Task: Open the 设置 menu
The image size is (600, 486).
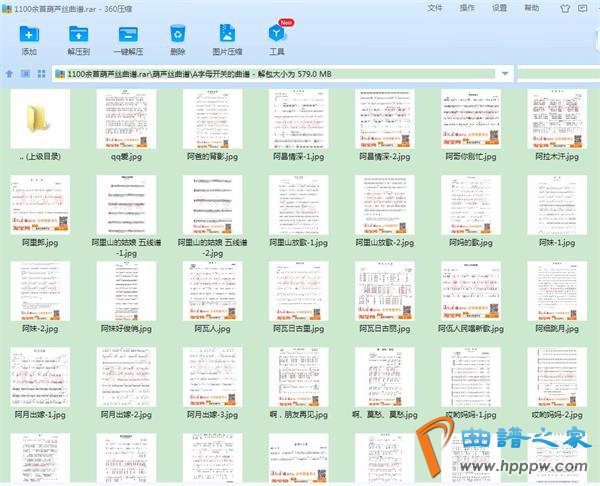Action: click(x=499, y=7)
